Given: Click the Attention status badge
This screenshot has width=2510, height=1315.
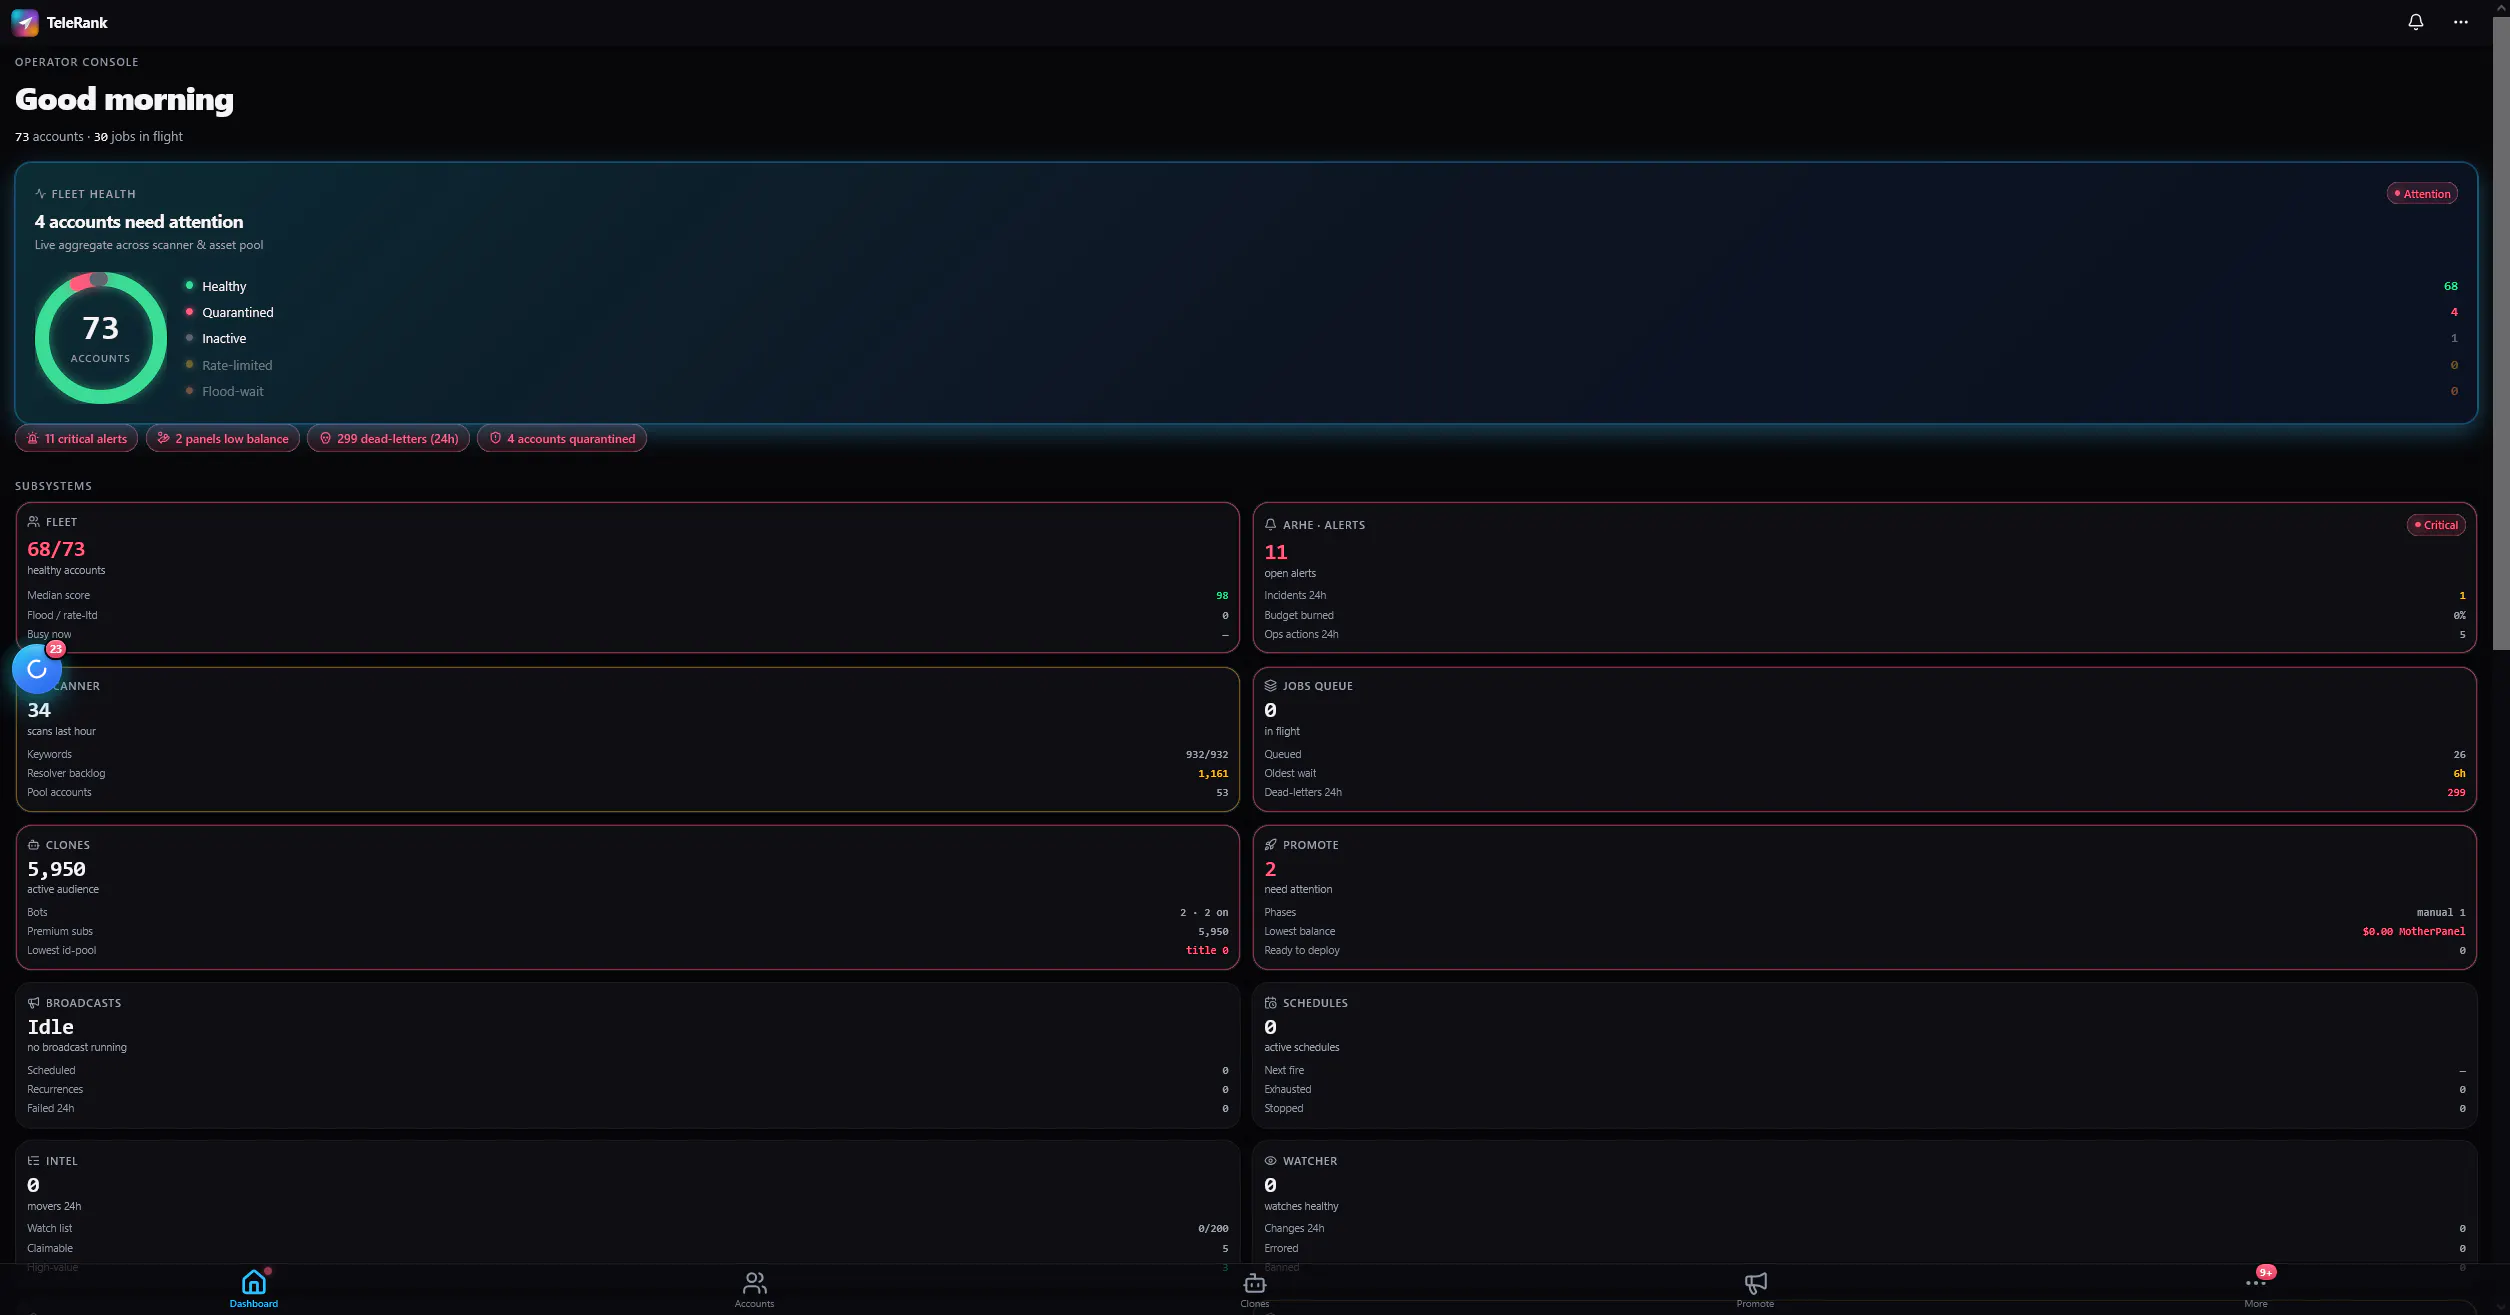Looking at the screenshot, I should 2422,194.
